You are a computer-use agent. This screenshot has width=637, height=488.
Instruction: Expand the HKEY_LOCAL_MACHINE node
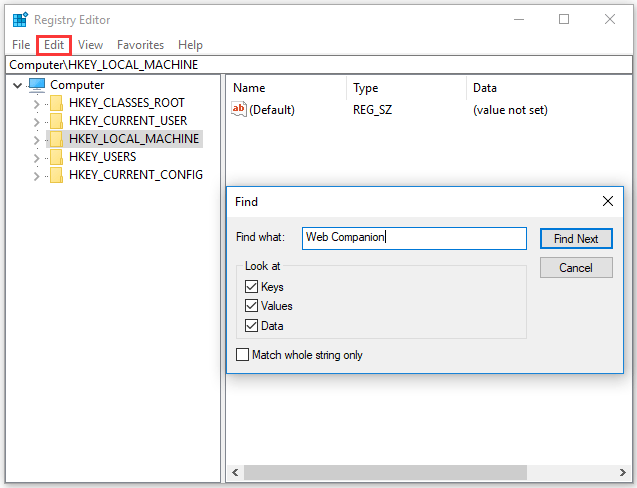pos(37,140)
